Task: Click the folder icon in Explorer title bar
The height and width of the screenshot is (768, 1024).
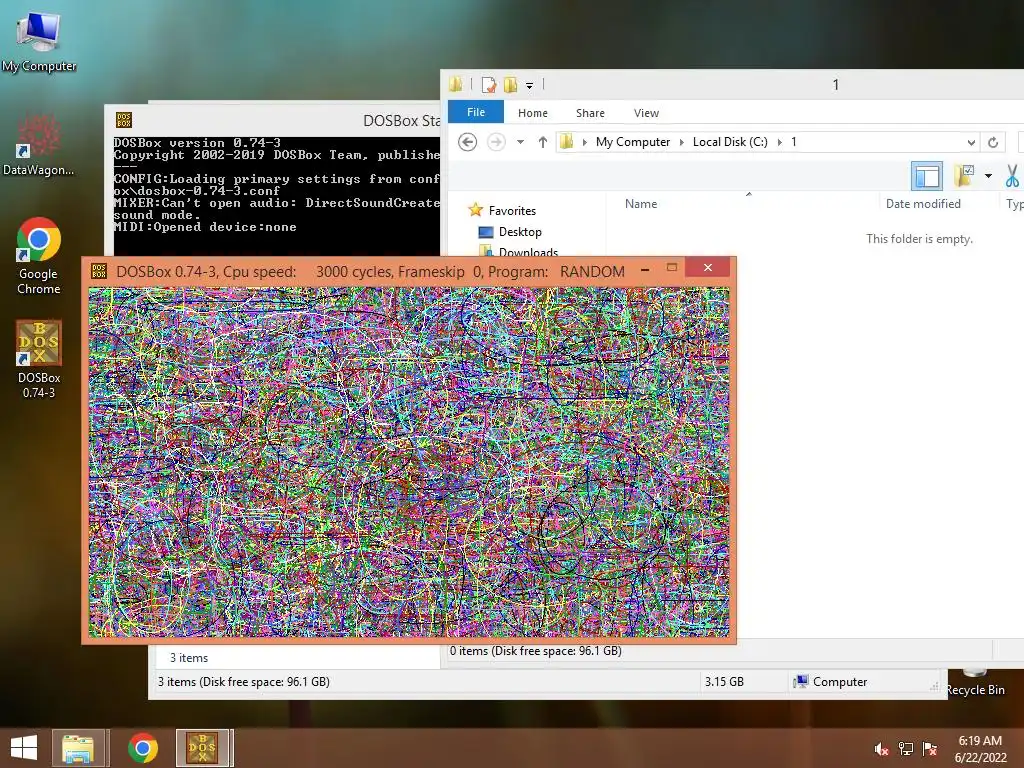Action: [x=456, y=84]
